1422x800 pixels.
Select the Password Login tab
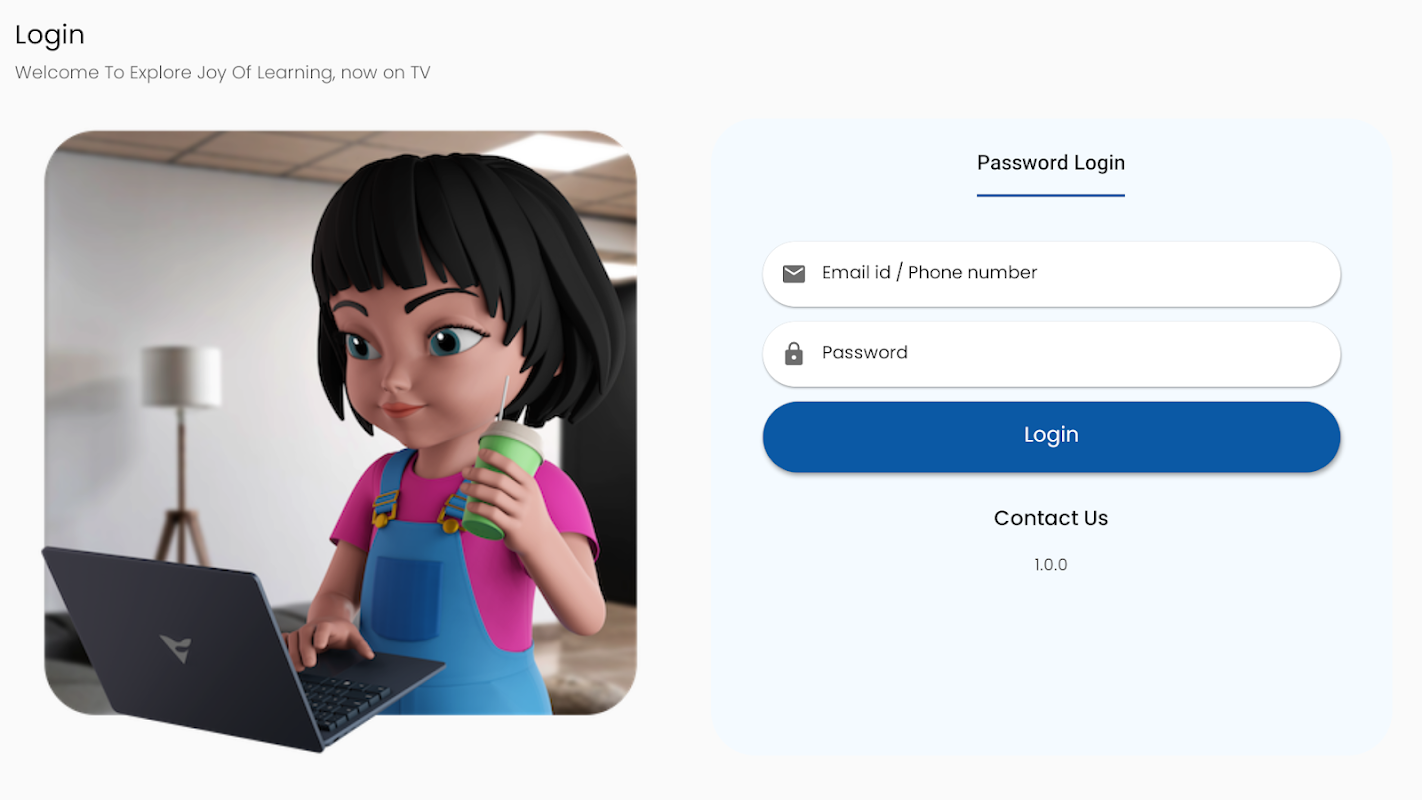pyautogui.click(x=1051, y=163)
